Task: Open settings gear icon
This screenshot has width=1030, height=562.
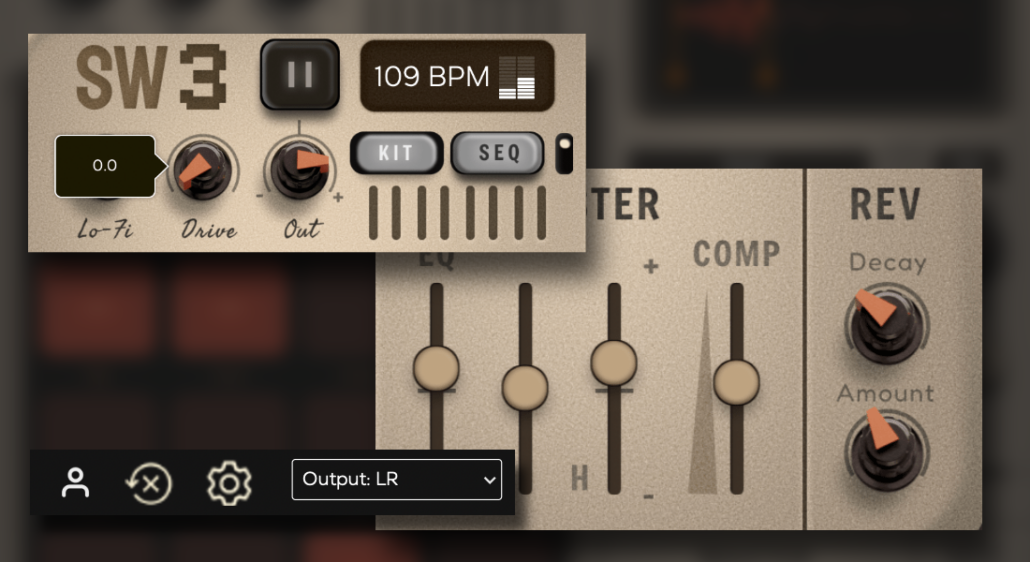Action: (x=229, y=483)
